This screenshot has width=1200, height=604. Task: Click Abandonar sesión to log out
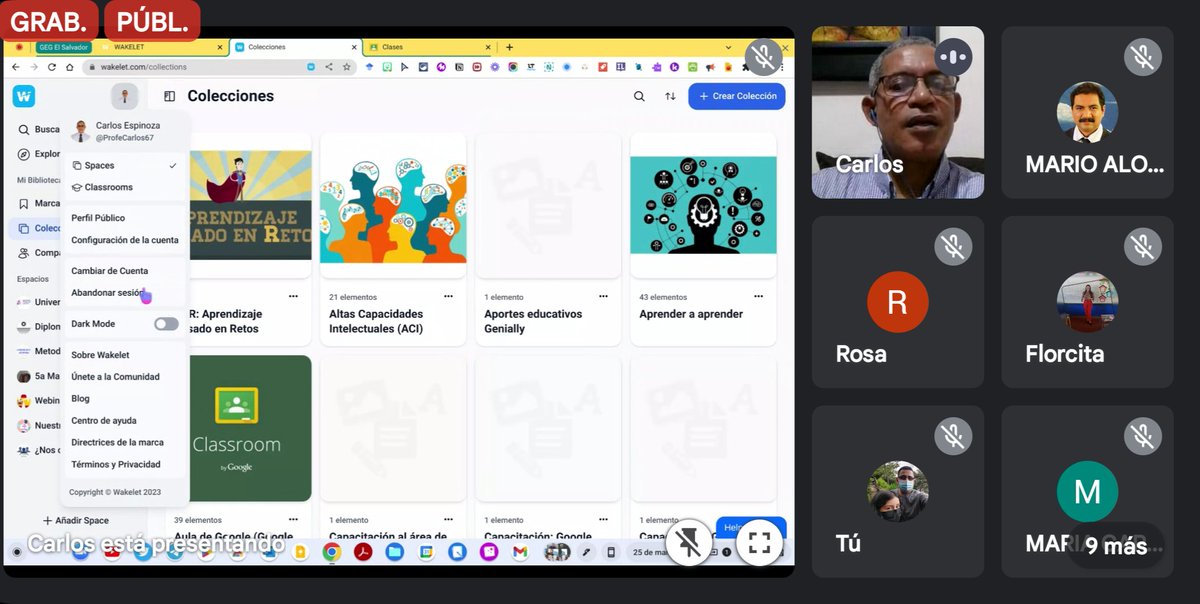point(108,293)
